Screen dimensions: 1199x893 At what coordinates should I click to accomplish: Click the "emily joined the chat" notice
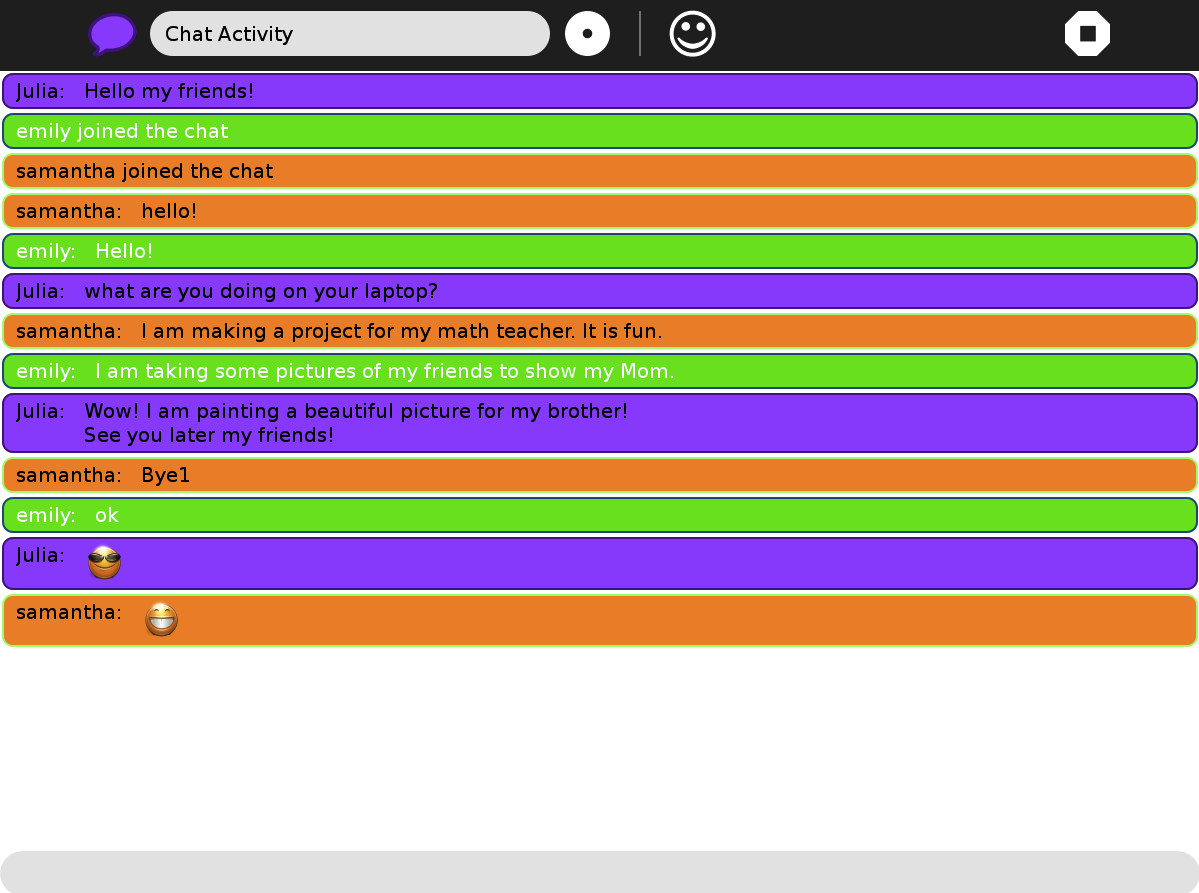[x=122, y=131]
